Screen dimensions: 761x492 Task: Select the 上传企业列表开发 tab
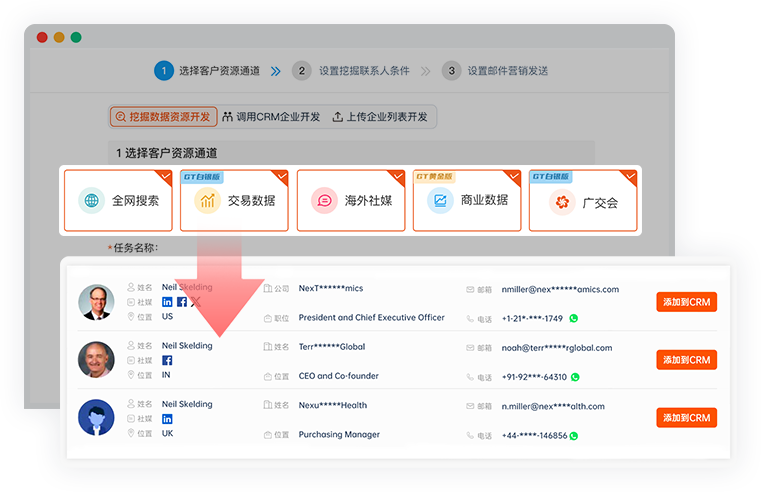click(x=380, y=117)
